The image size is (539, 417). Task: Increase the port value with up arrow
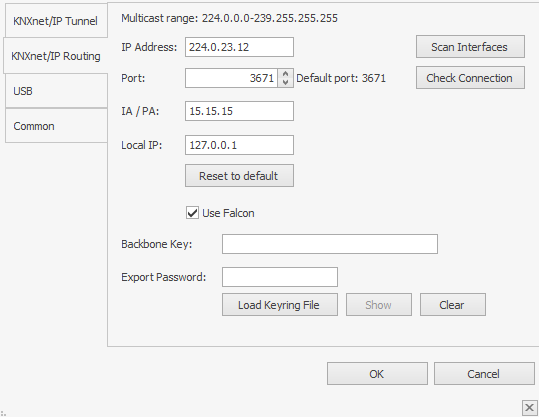pyautogui.click(x=285, y=74)
